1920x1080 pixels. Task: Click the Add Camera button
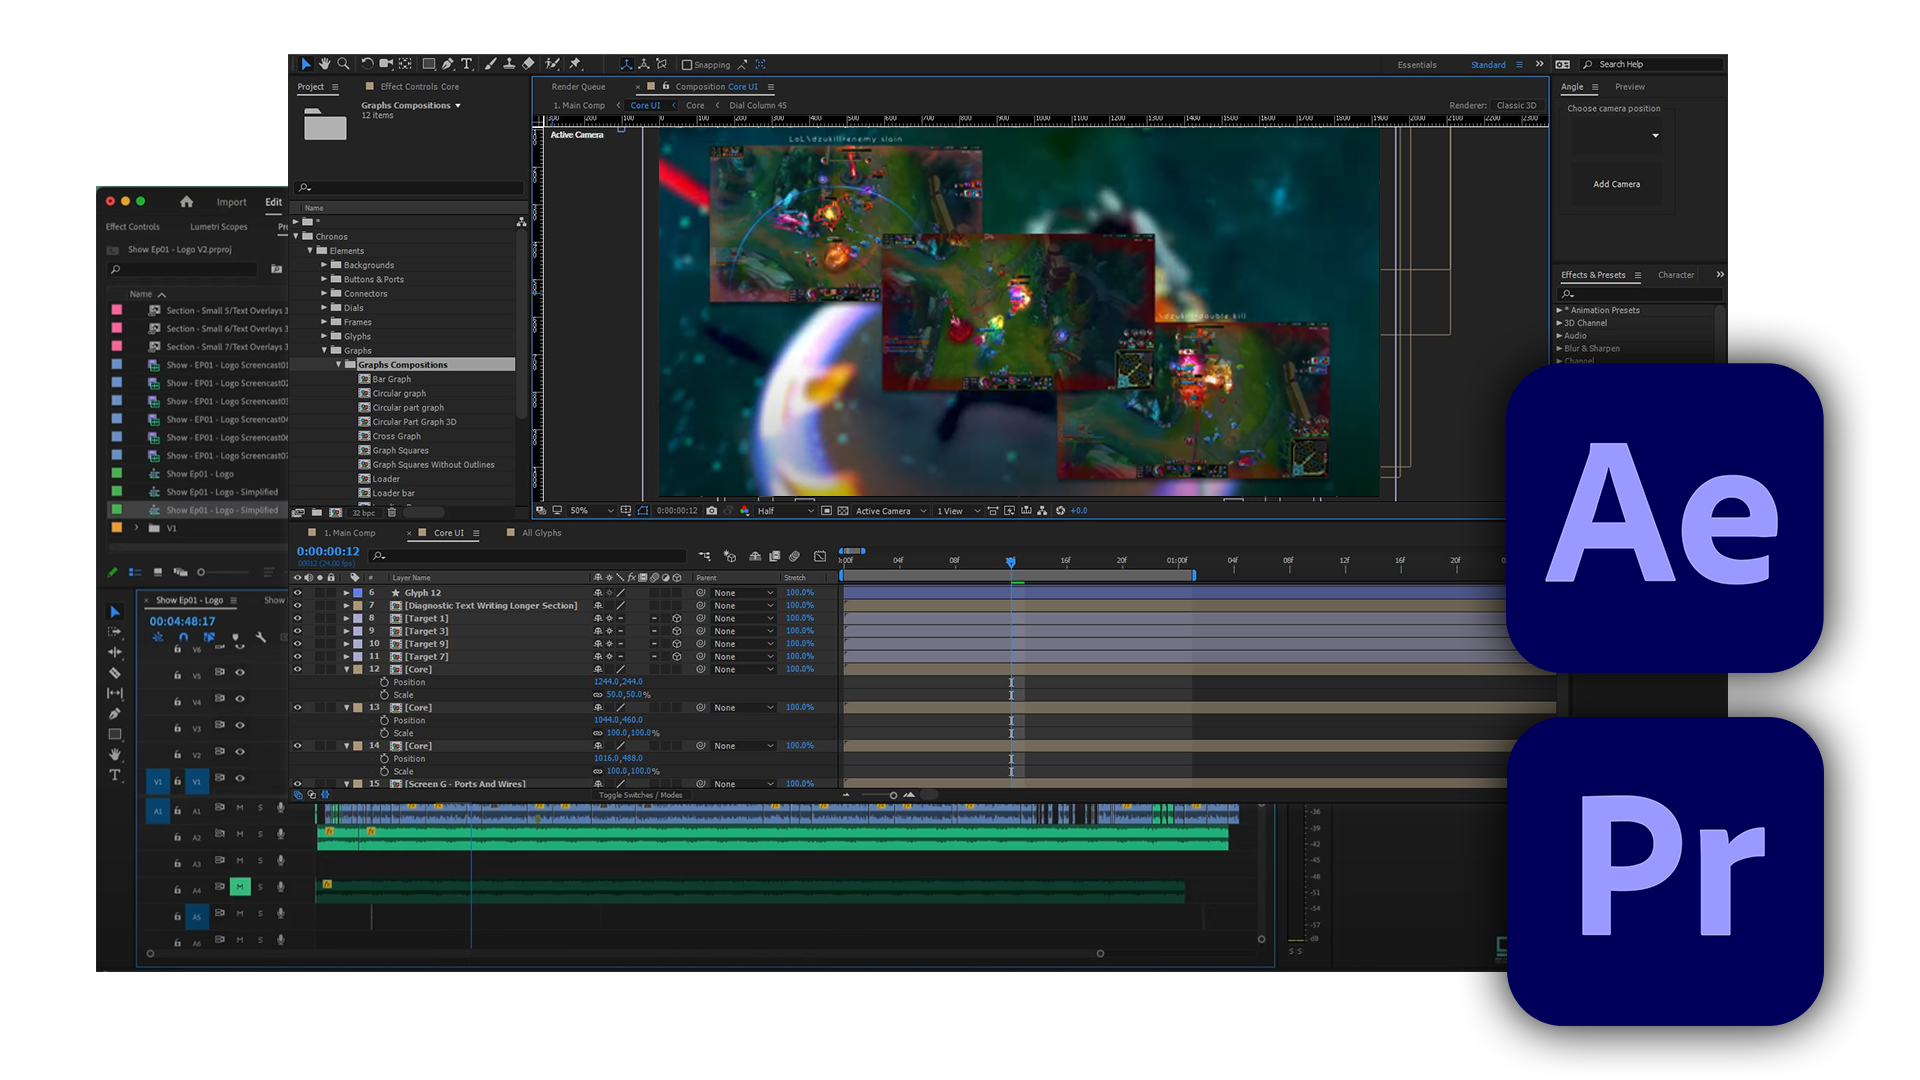click(1616, 184)
